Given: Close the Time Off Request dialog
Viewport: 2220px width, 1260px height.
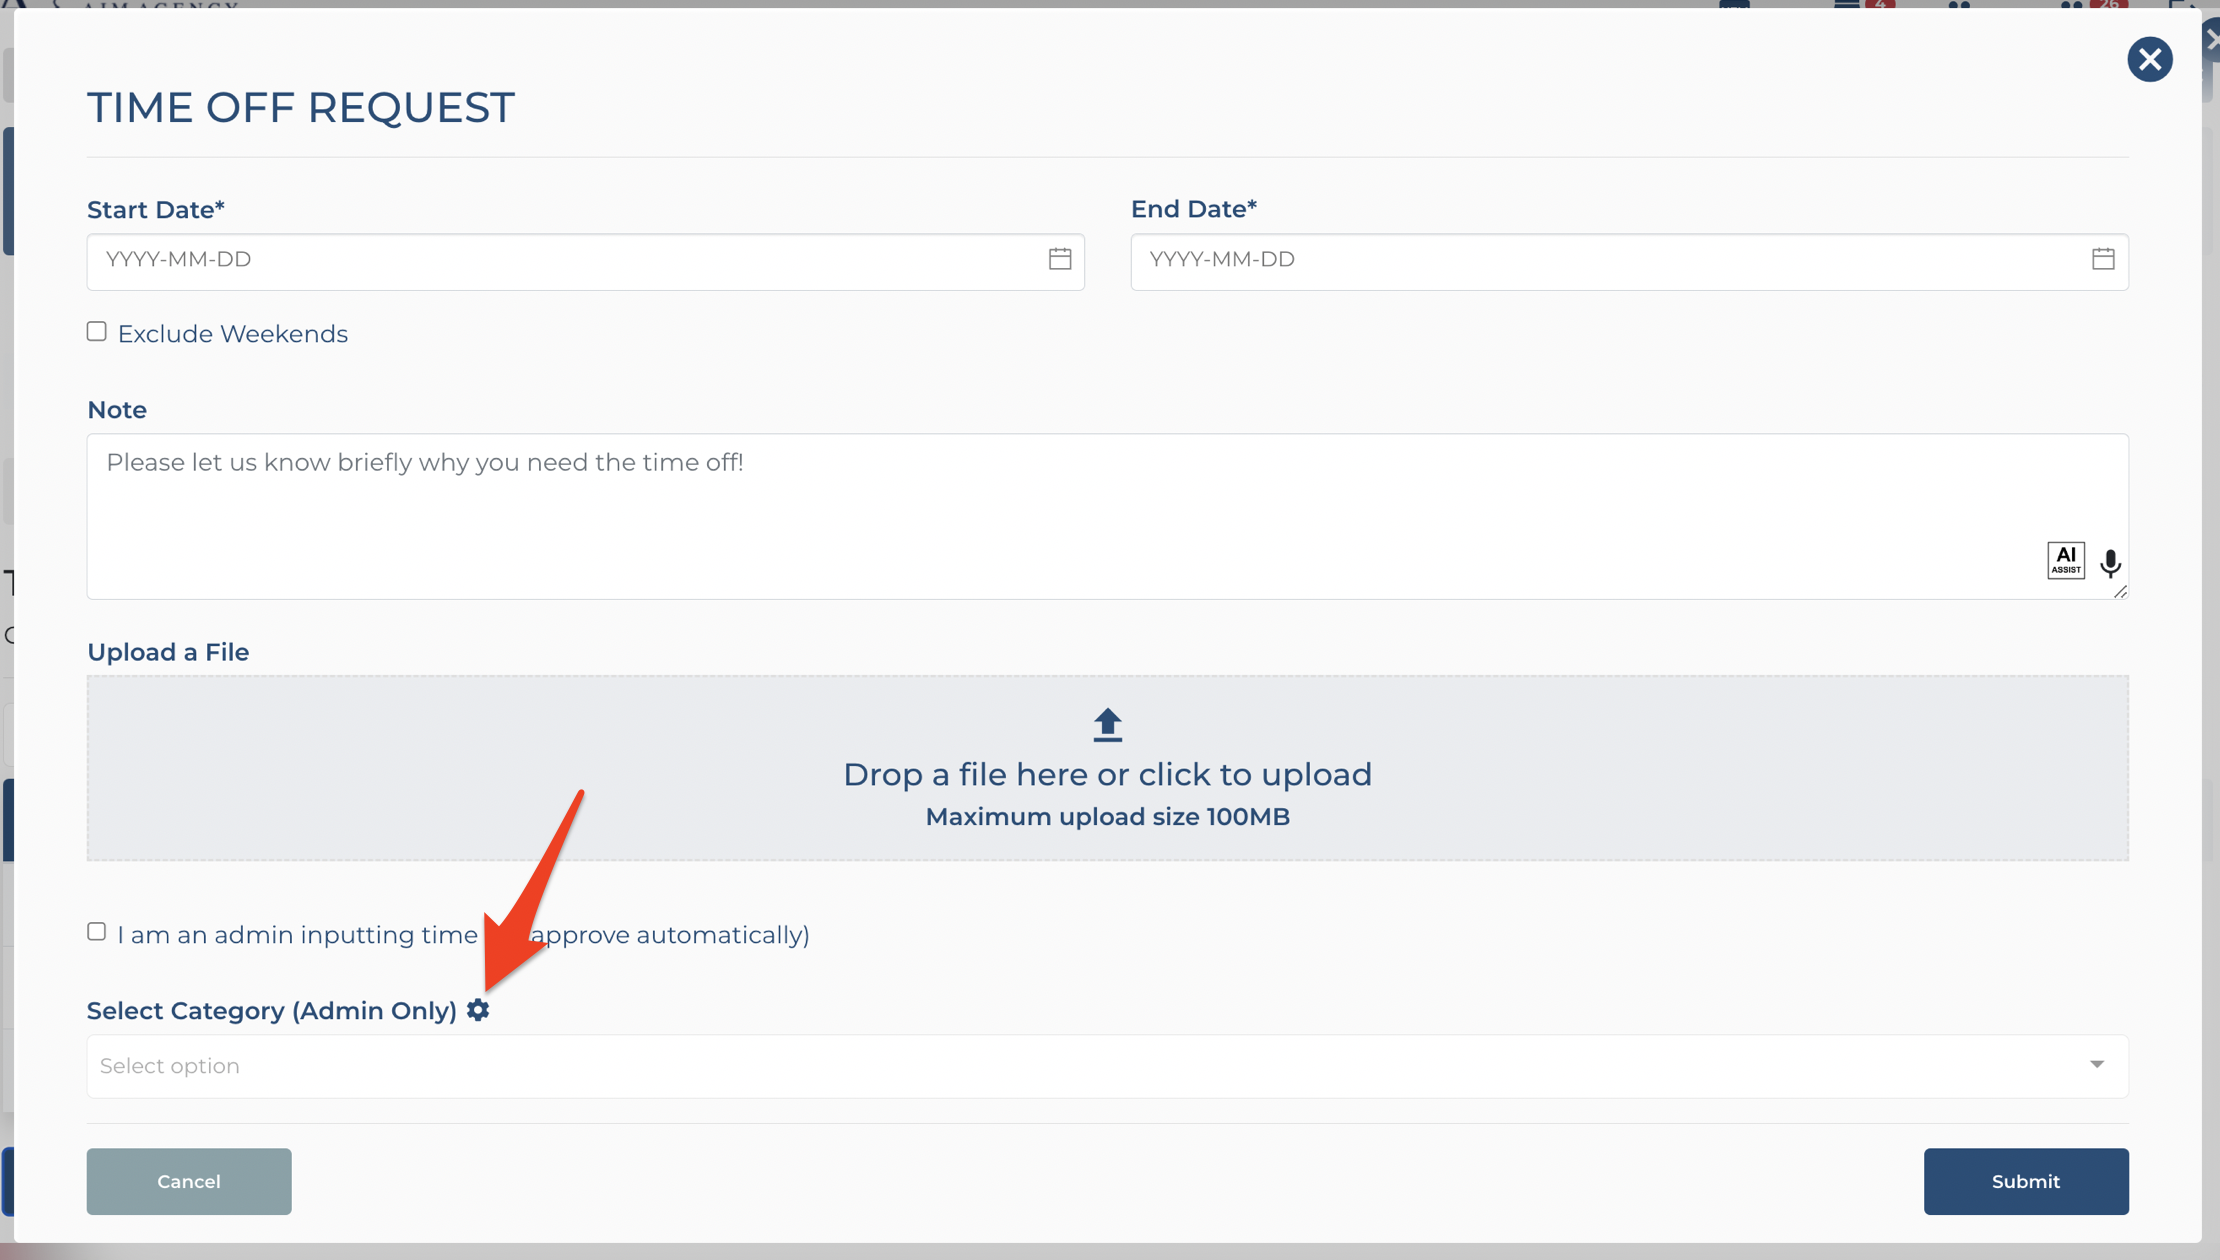Looking at the screenshot, I should tap(2149, 59).
